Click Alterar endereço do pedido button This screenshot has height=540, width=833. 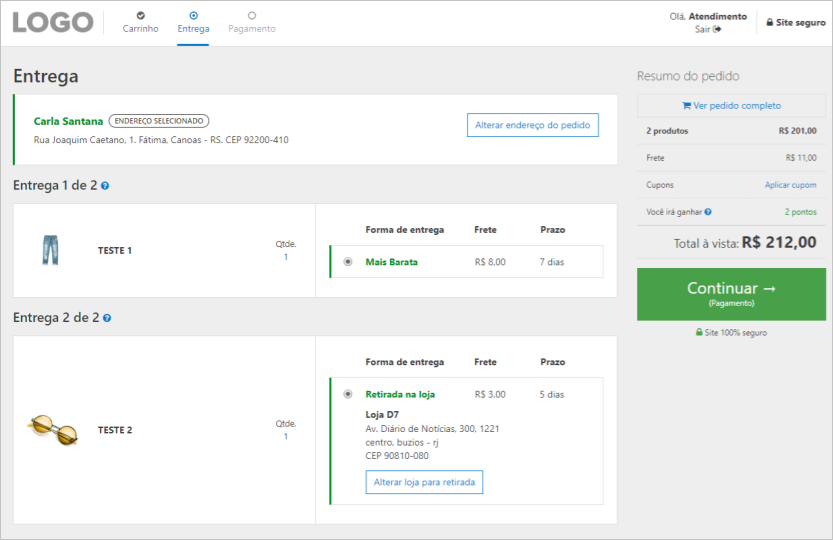(533, 125)
